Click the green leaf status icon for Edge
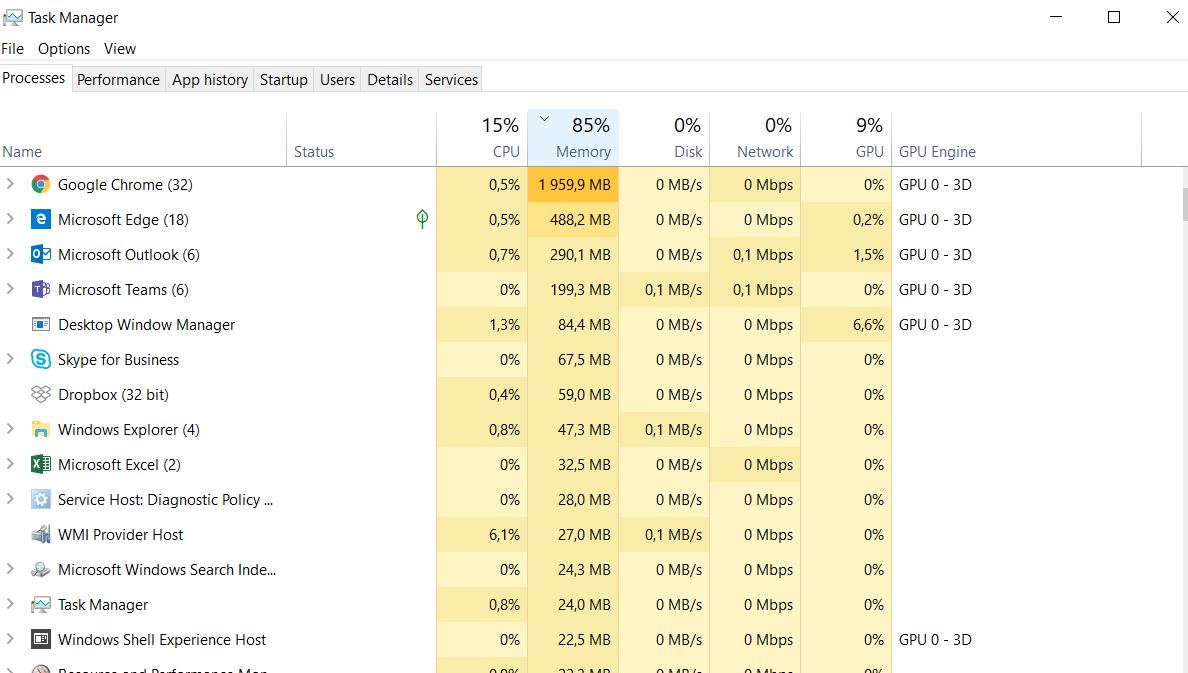Viewport: 1188px width, 673px height. coord(422,219)
